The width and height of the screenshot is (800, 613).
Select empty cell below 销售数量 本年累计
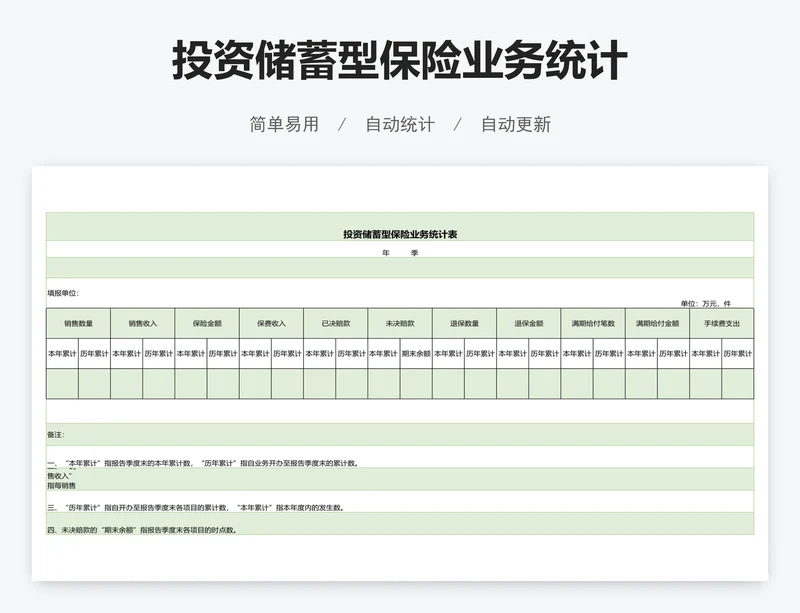point(62,384)
